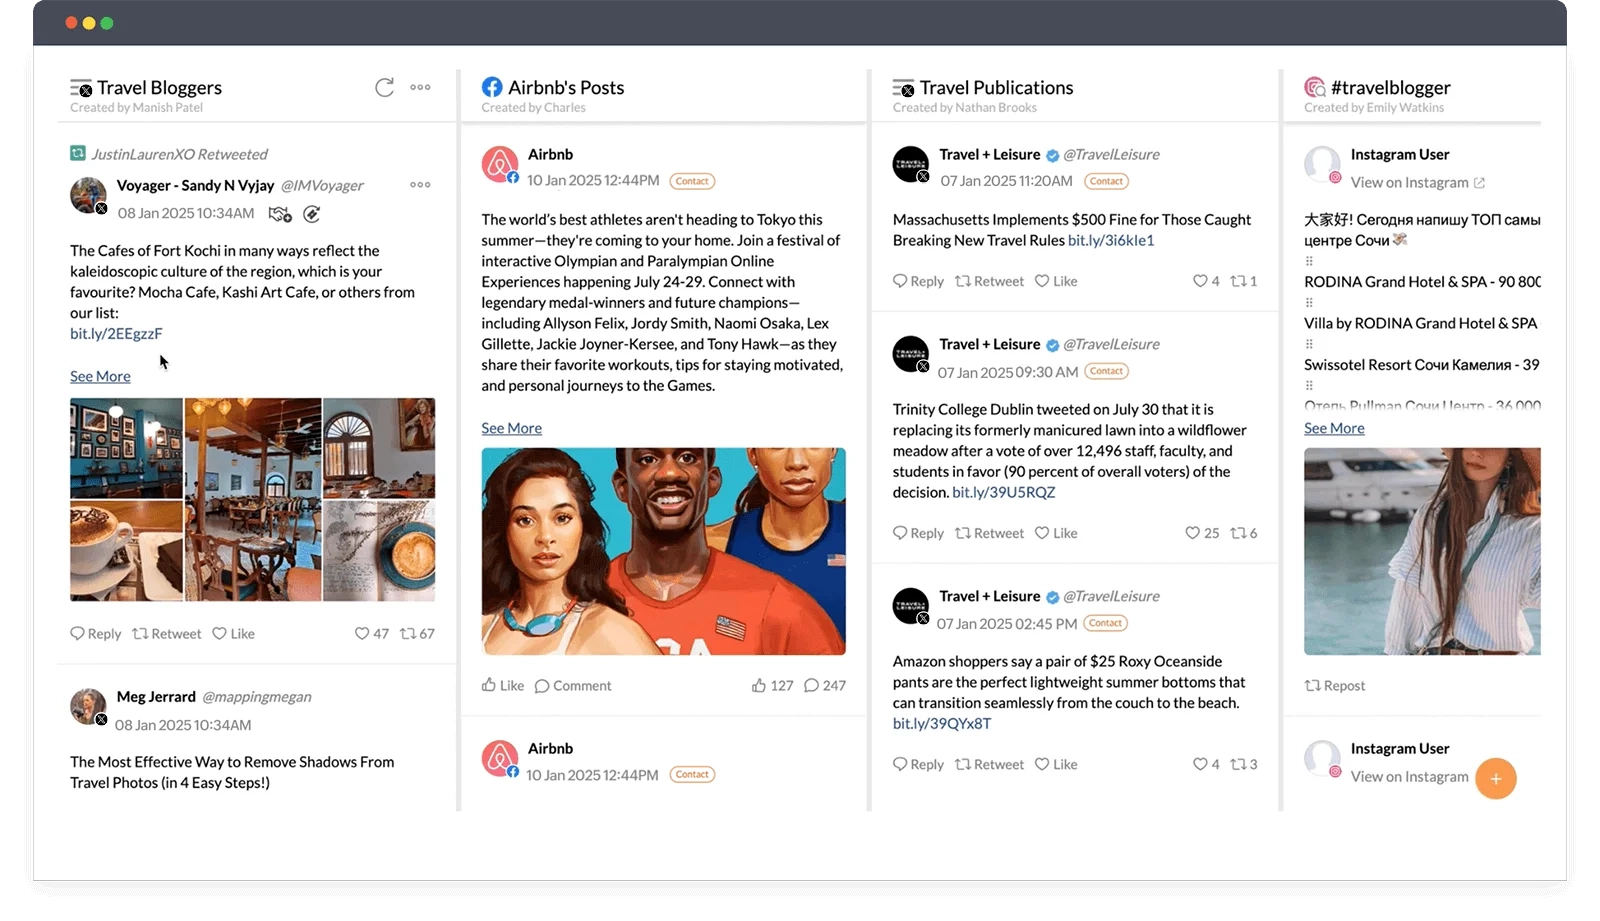The width and height of the screenshot is (1600, 921).
Task: Click Contact badge on Amazon shoppers post
Action: [1105, 623]
